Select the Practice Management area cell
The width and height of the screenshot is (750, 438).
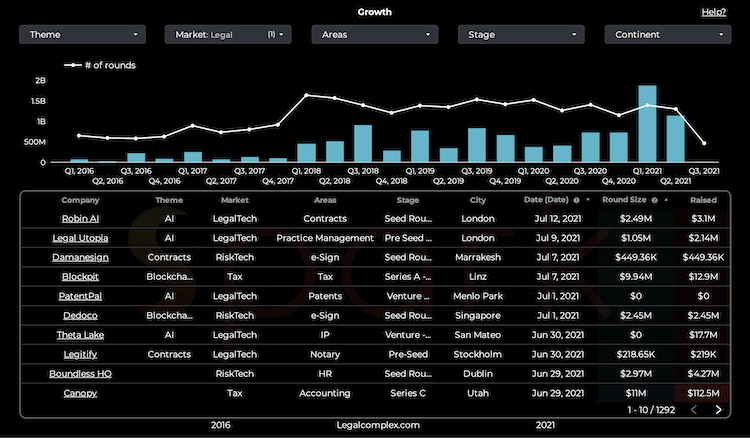tap(325, 238)
